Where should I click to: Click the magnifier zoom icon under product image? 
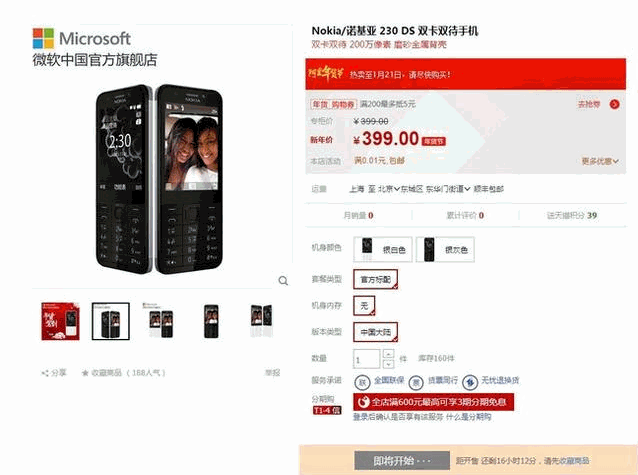point(283,281)
